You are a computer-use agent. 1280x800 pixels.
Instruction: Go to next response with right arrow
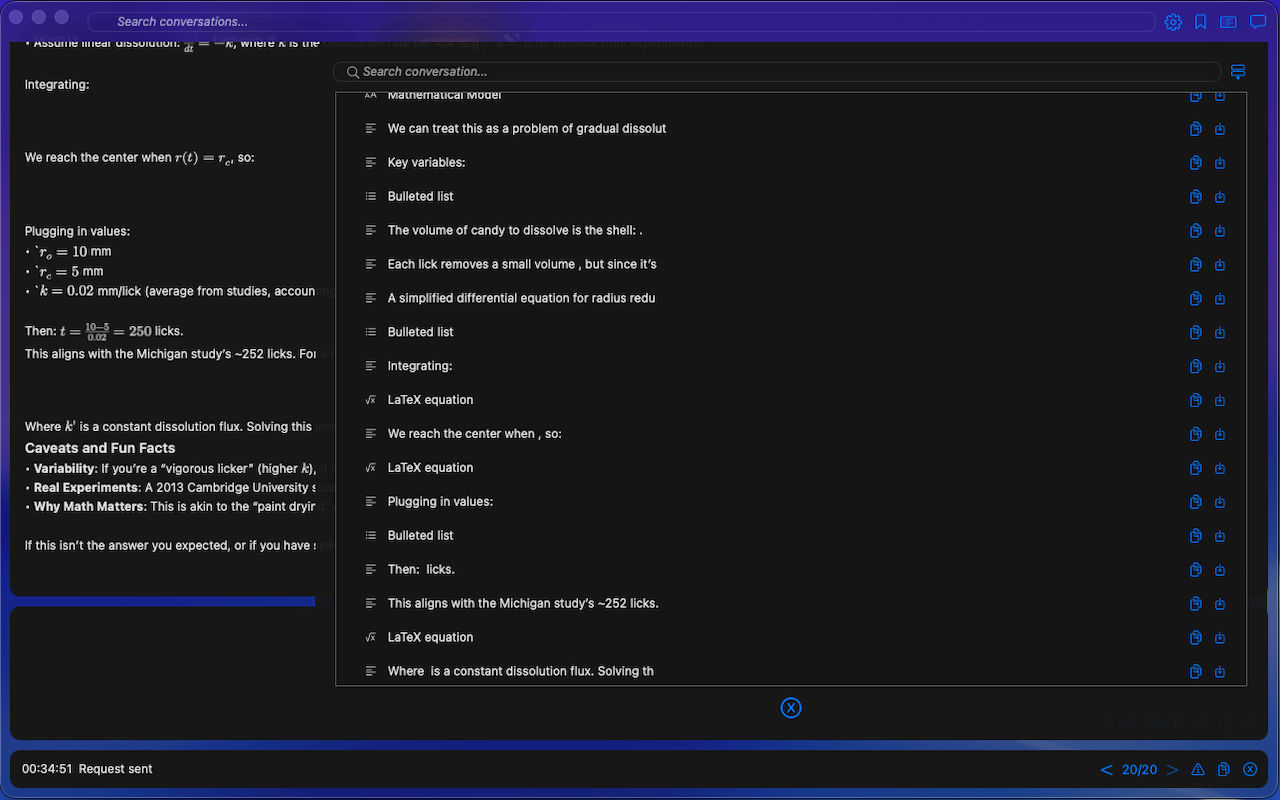point(1173,769)
